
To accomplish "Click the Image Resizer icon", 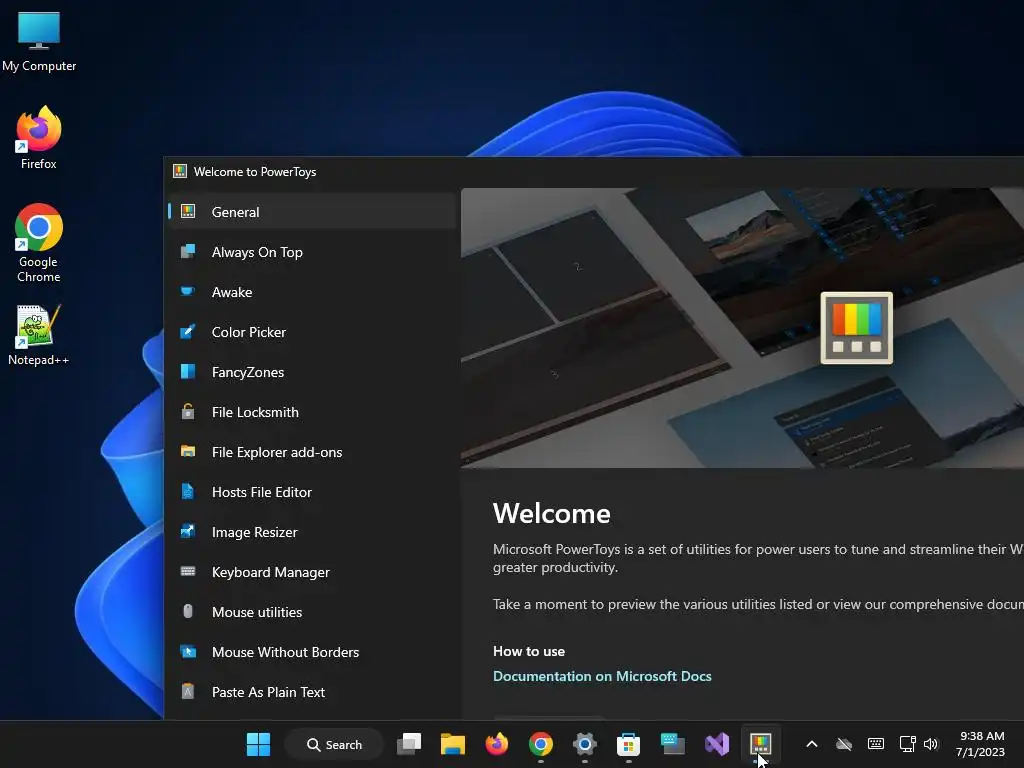I will pos(188,531).
